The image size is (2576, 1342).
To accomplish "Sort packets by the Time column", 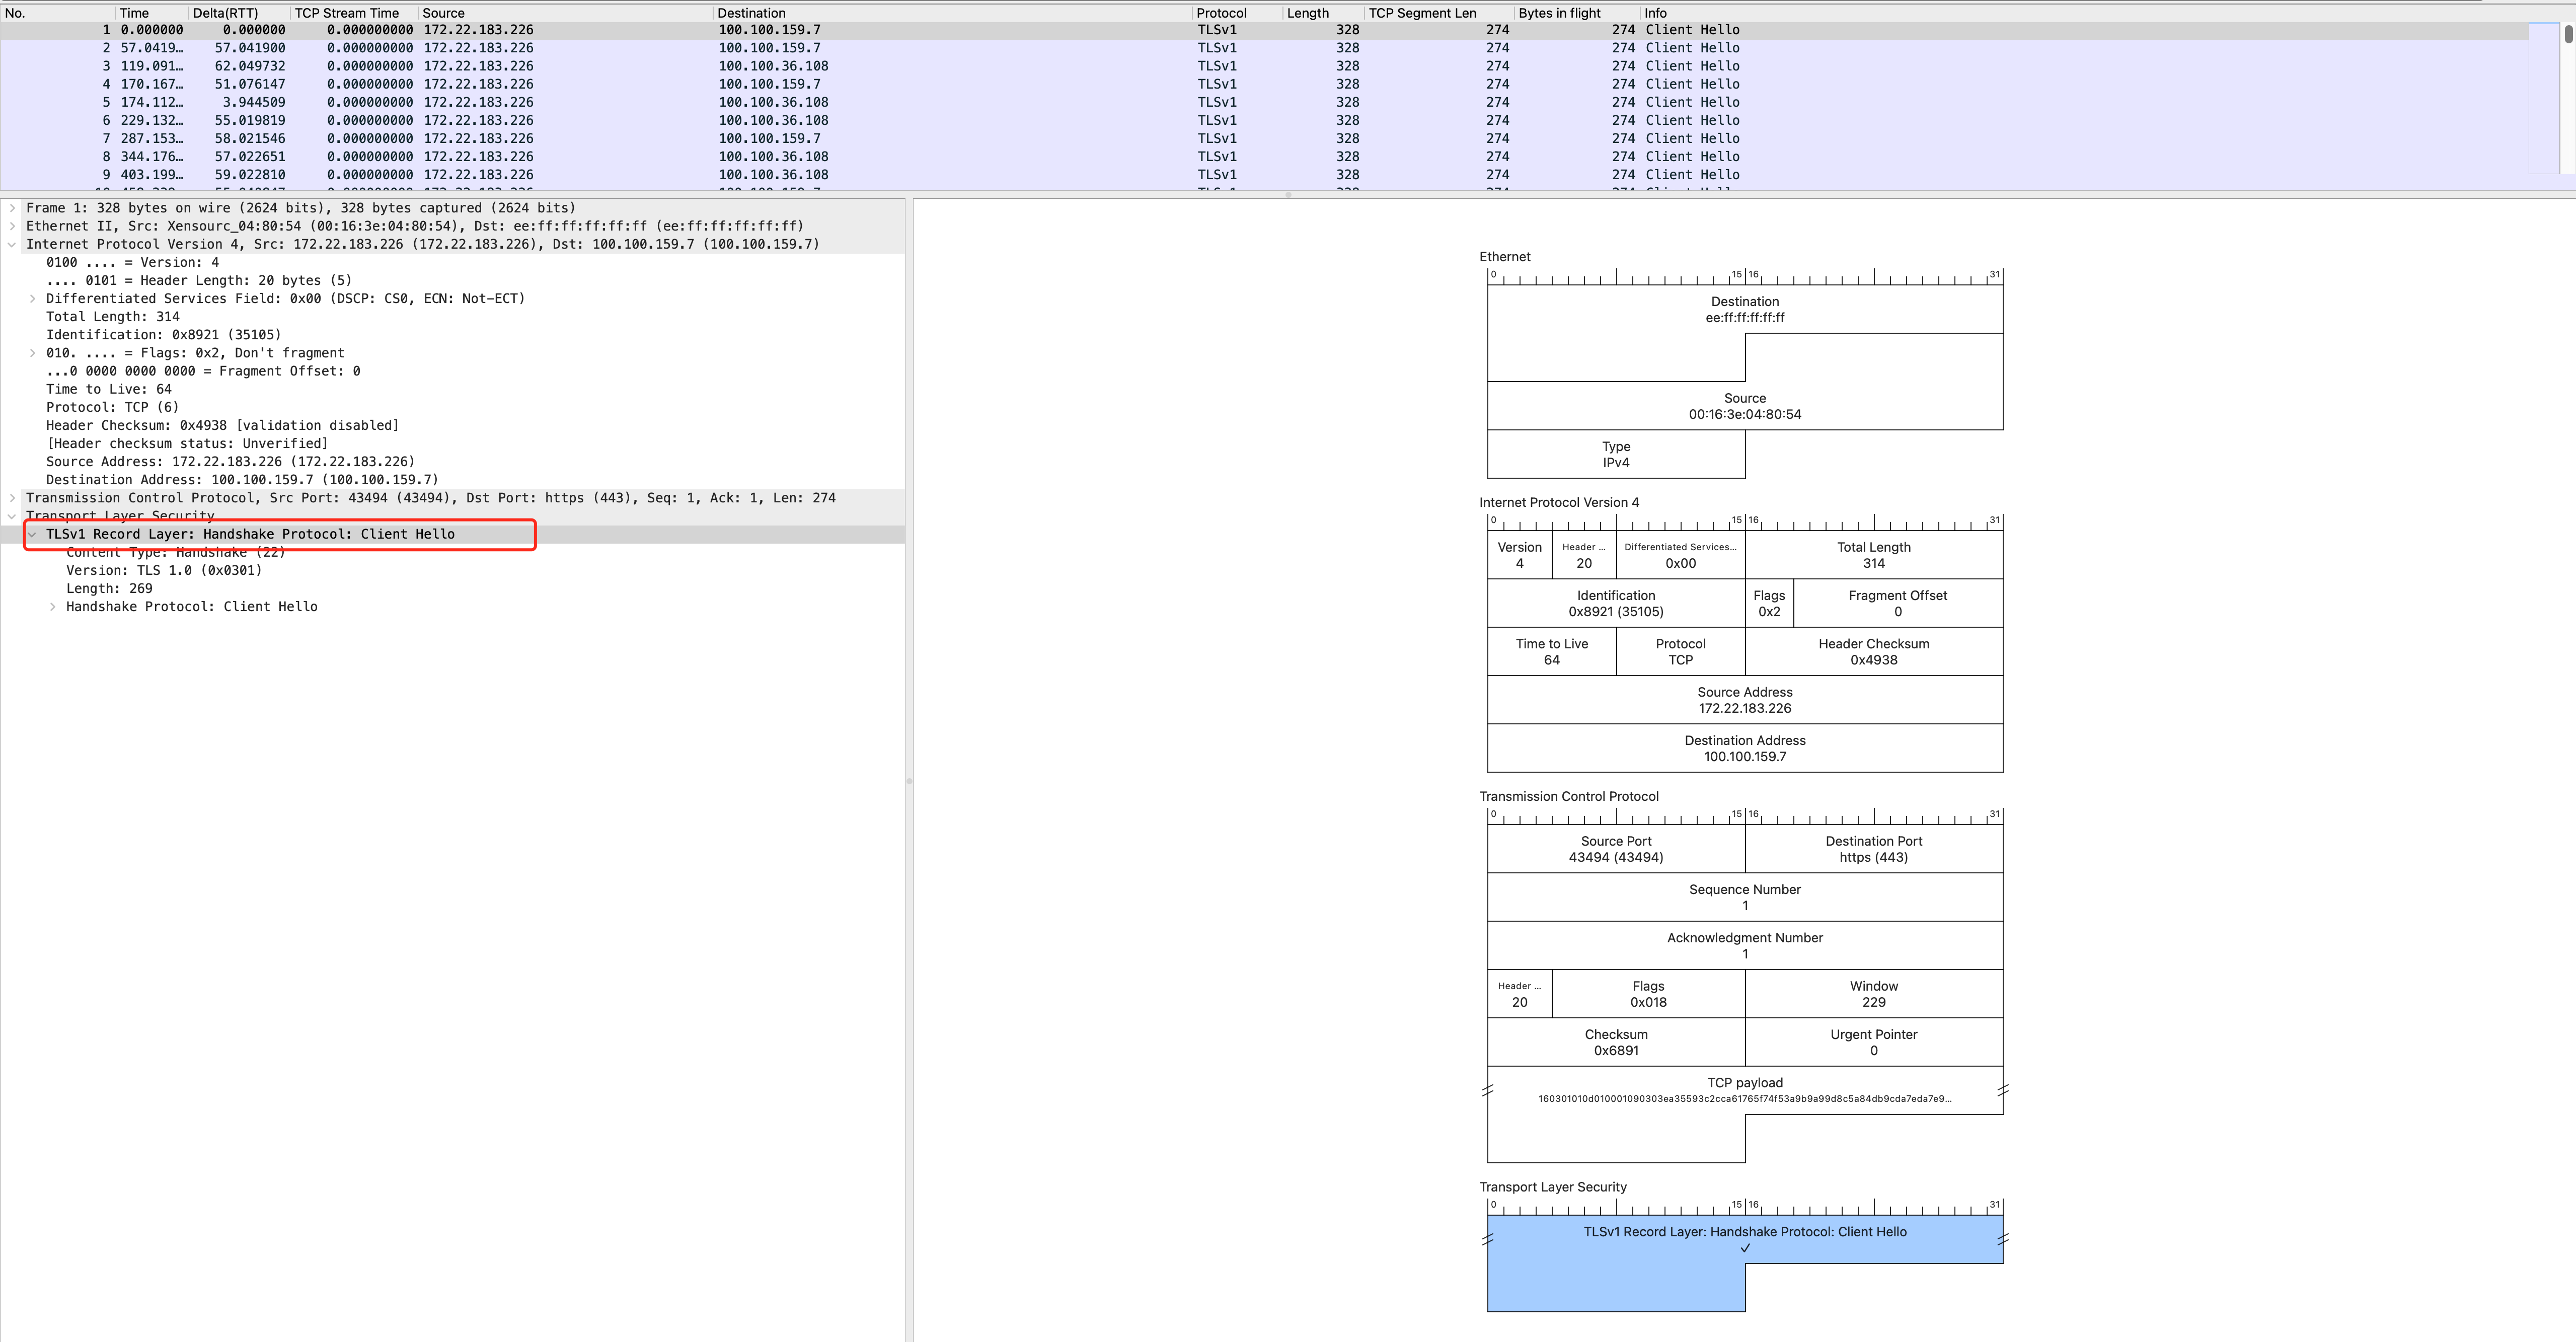I will point(135,13).
